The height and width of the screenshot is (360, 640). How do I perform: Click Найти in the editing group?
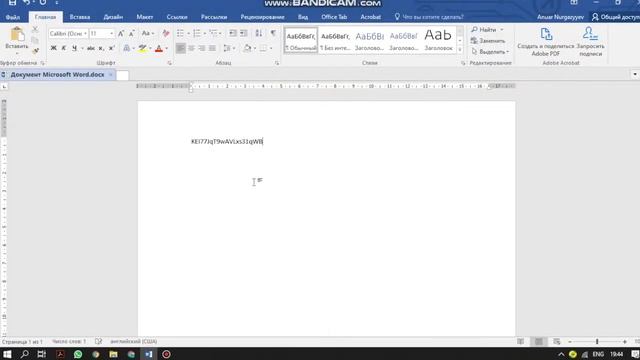487,30
